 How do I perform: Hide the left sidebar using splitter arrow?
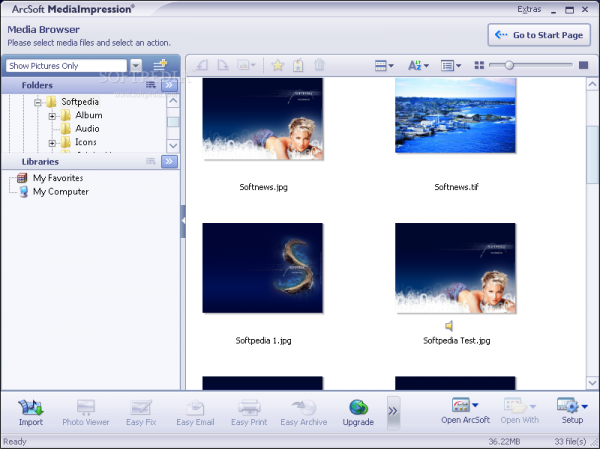click(x=183, y=222)
